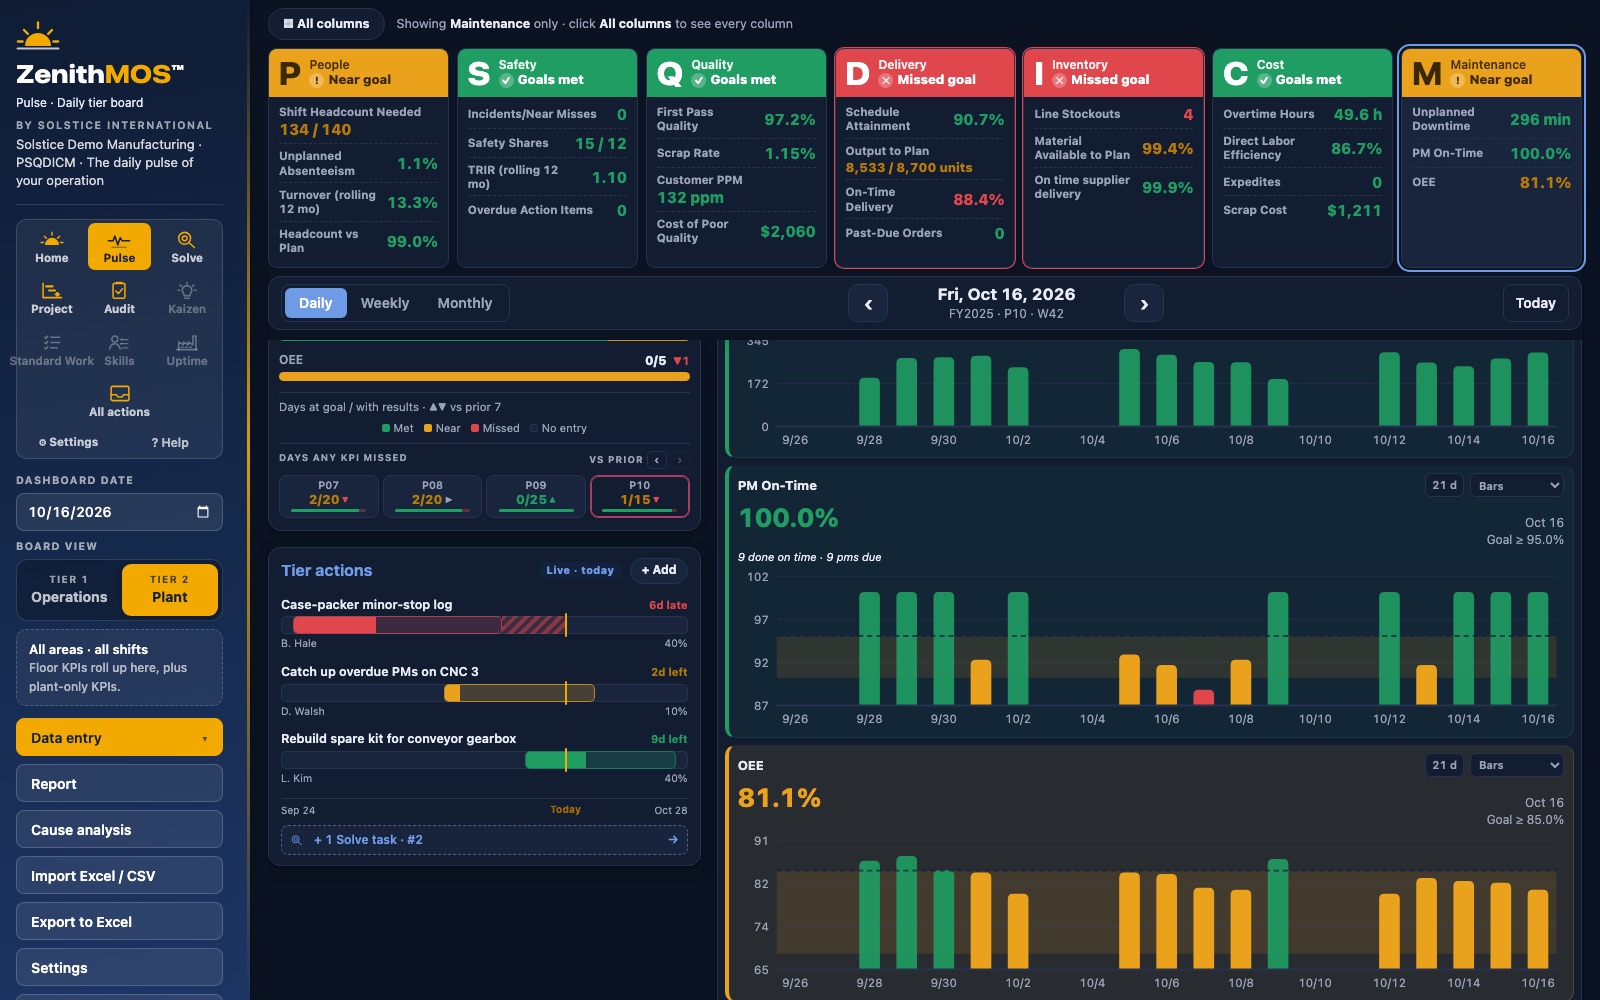
Task: Select the P10 period card
Action: [x=640, y=496]
